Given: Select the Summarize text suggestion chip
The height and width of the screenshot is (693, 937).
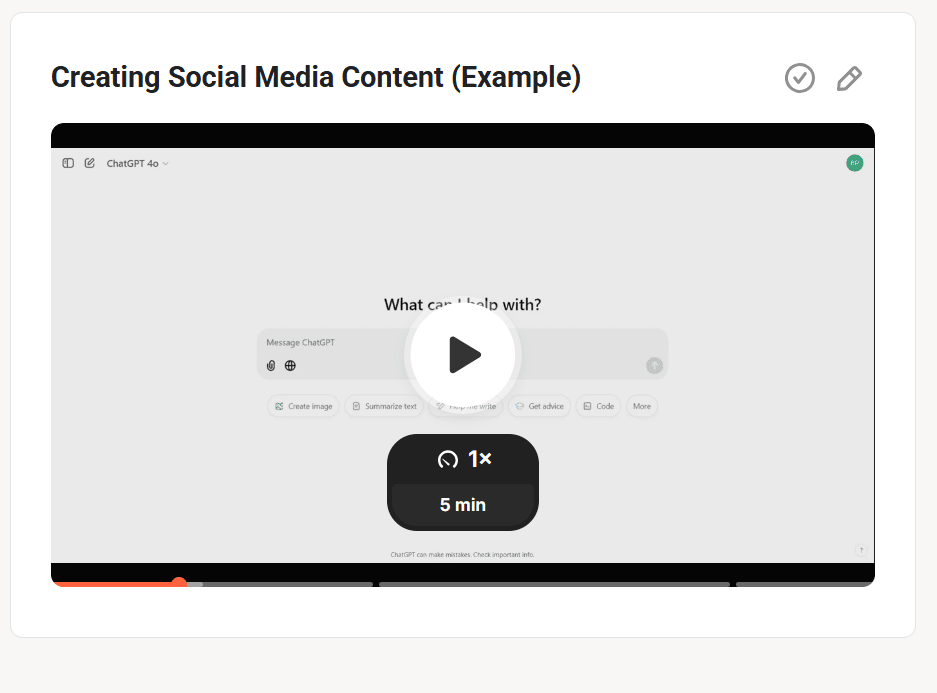Looking at the screenshot, I should (x=384, y=406).
